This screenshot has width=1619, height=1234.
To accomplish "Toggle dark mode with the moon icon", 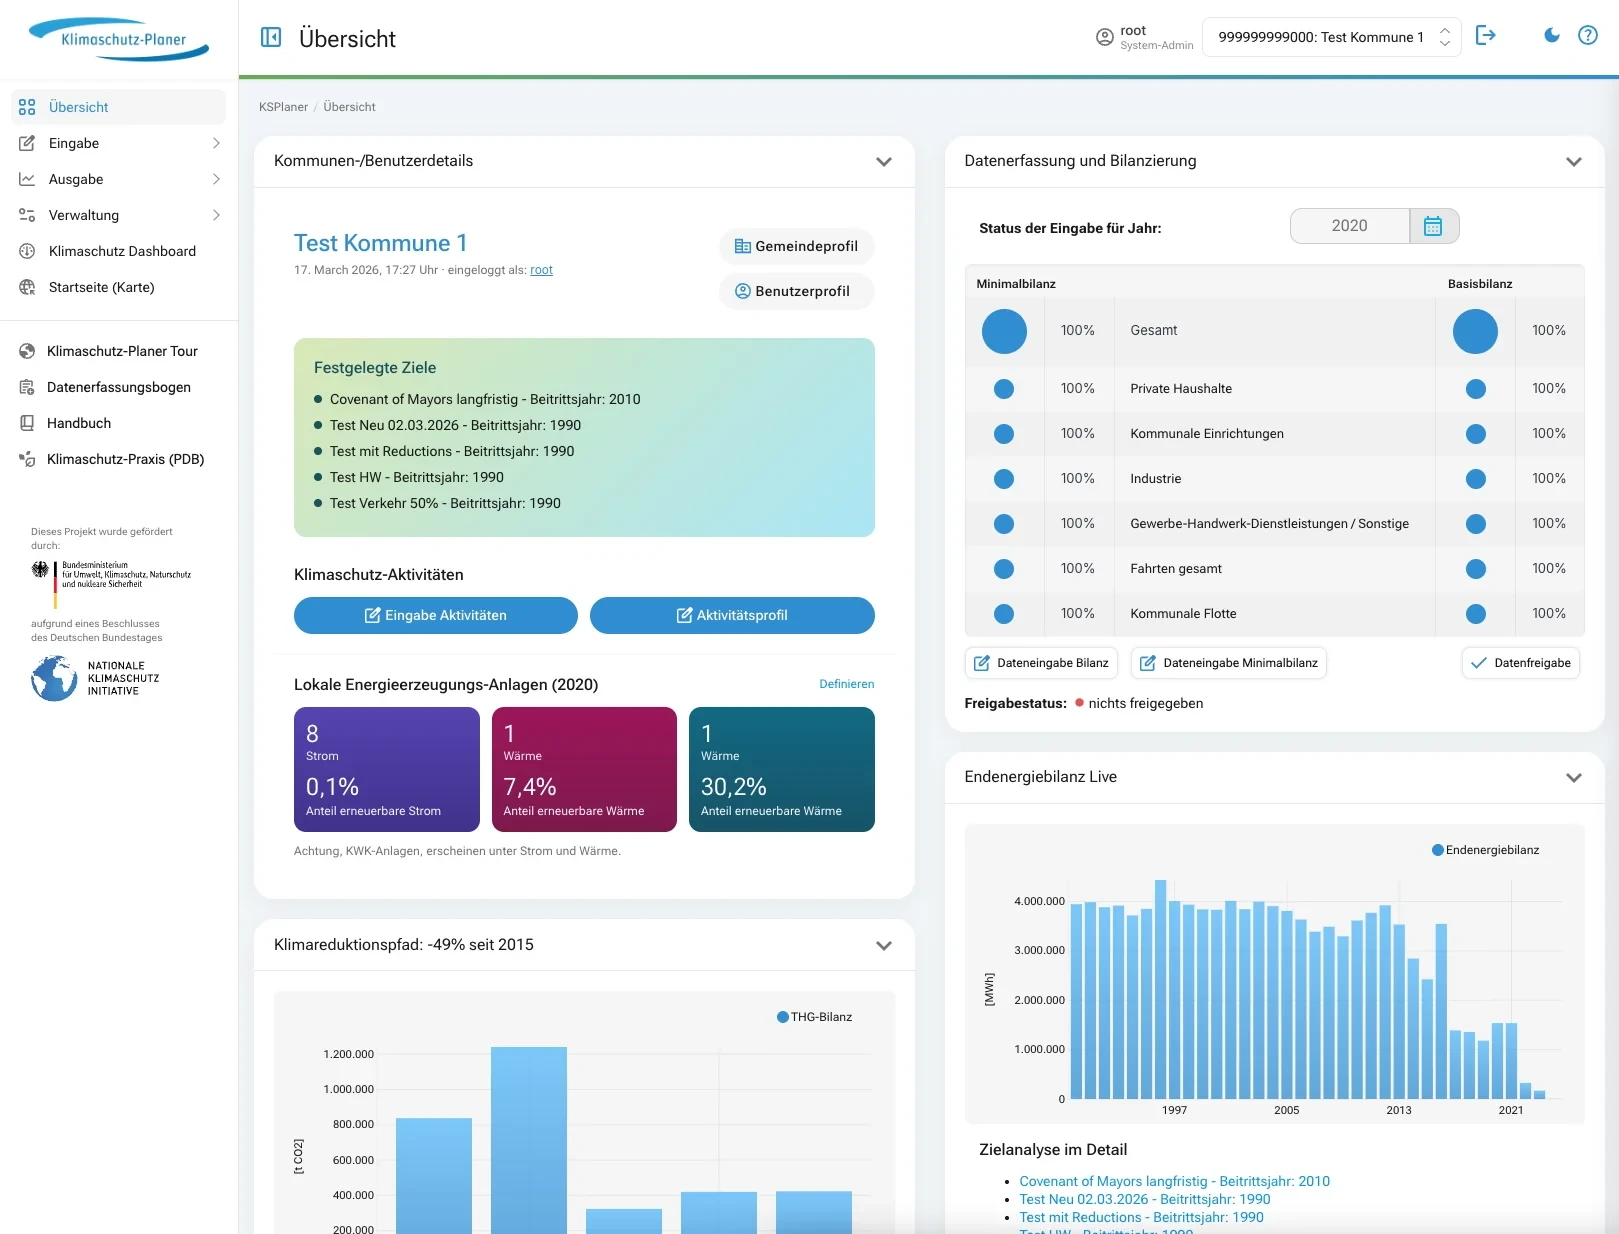I will [1551, 35].
